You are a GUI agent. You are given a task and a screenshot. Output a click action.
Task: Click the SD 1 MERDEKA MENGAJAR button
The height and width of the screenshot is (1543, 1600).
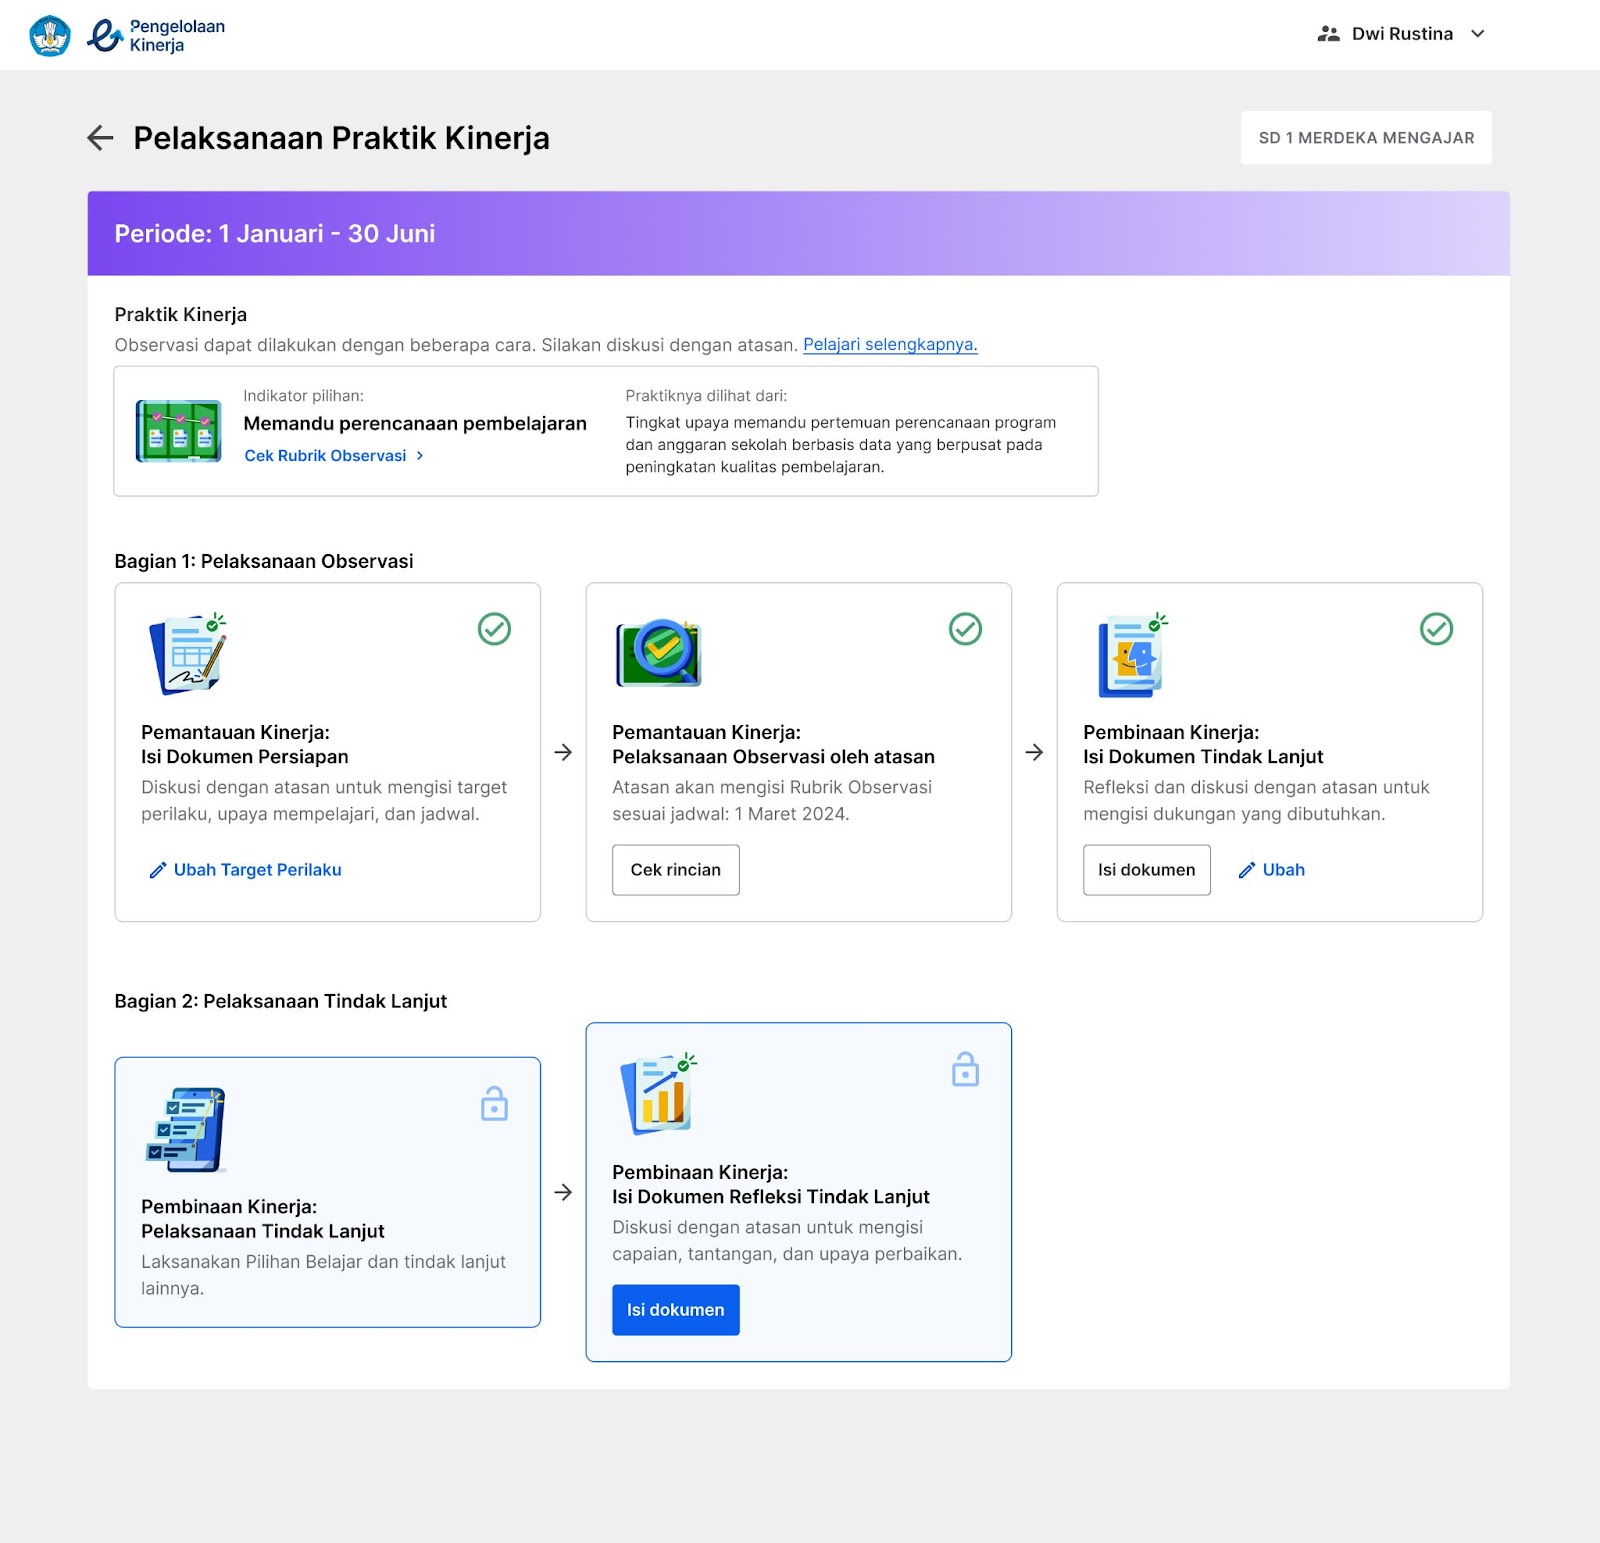(1366, 138)
